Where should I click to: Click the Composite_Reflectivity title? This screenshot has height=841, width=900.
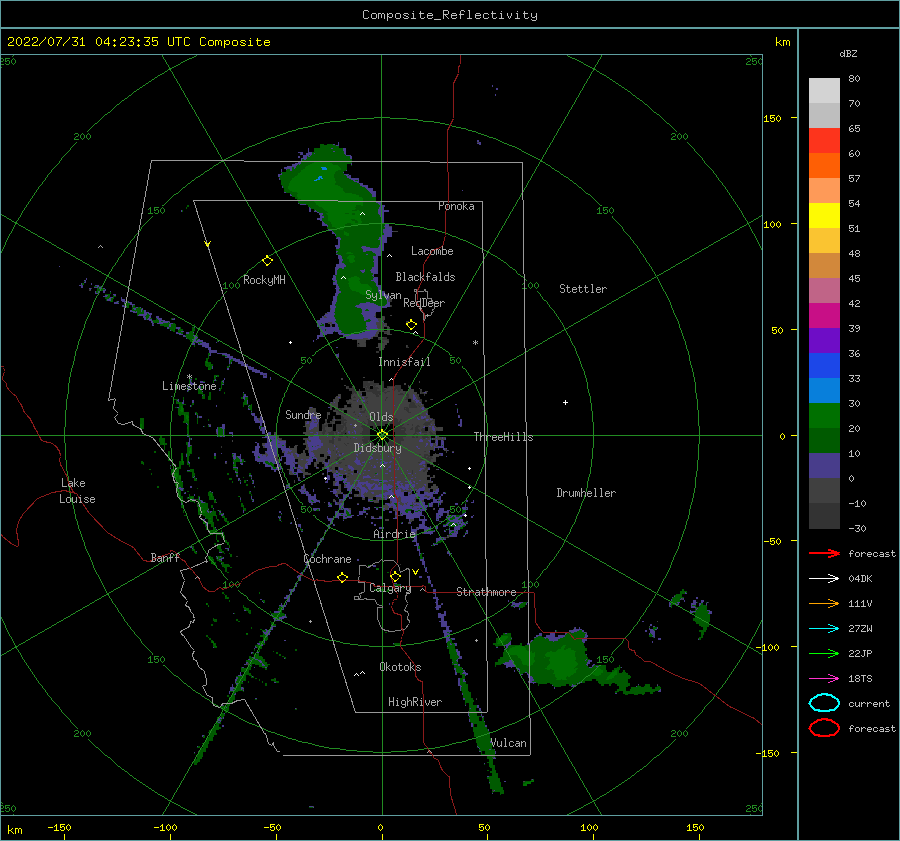(450, 15)
